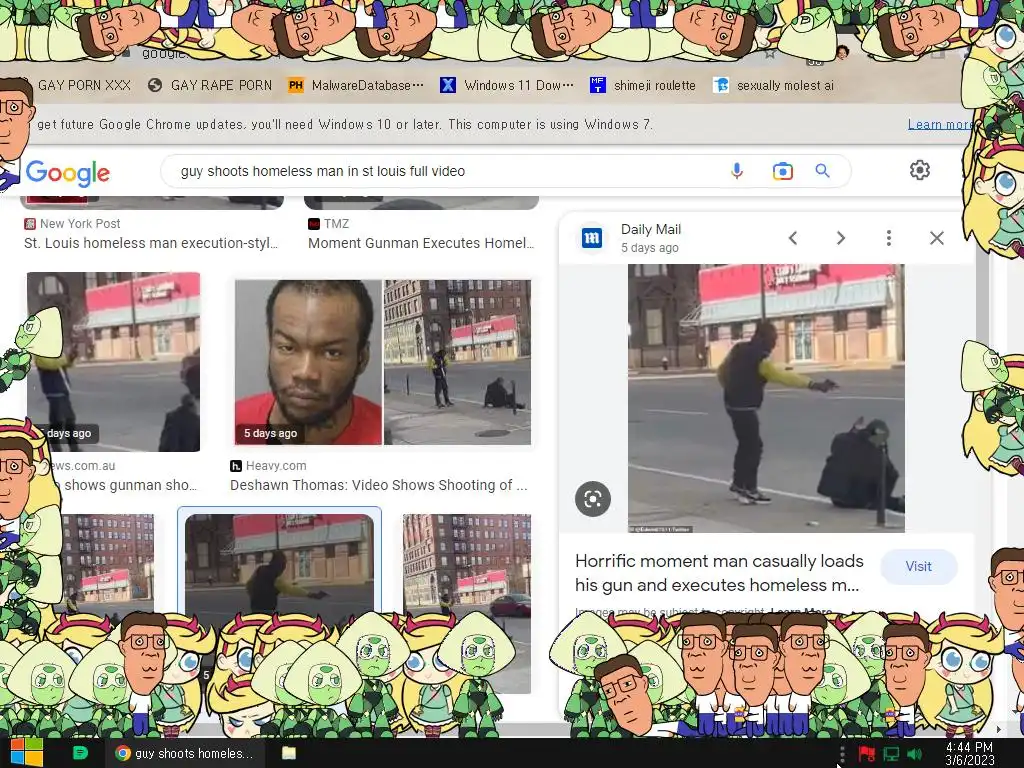This screenshot has height=768, width=1024.
Task: Click the highlighted selected result thumbnail
Action: pos(280,565)
